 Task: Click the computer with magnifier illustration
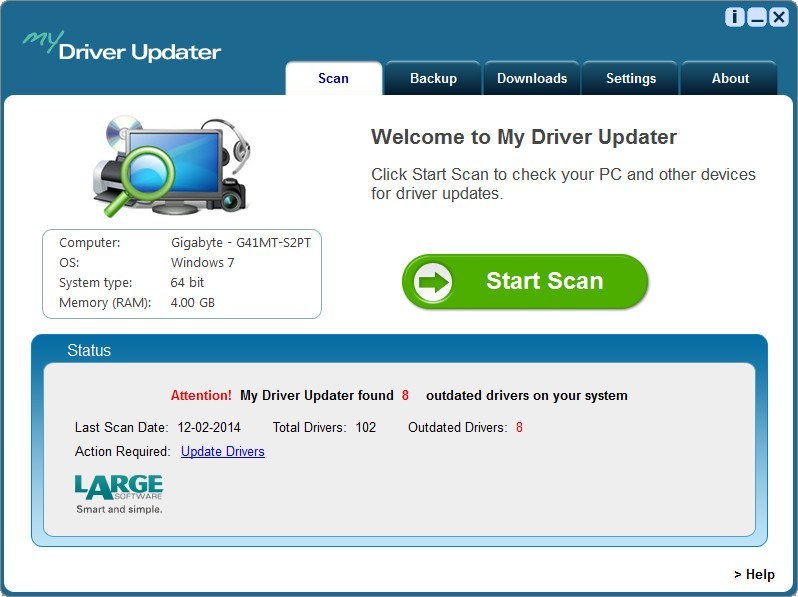(x=172, y=166)
